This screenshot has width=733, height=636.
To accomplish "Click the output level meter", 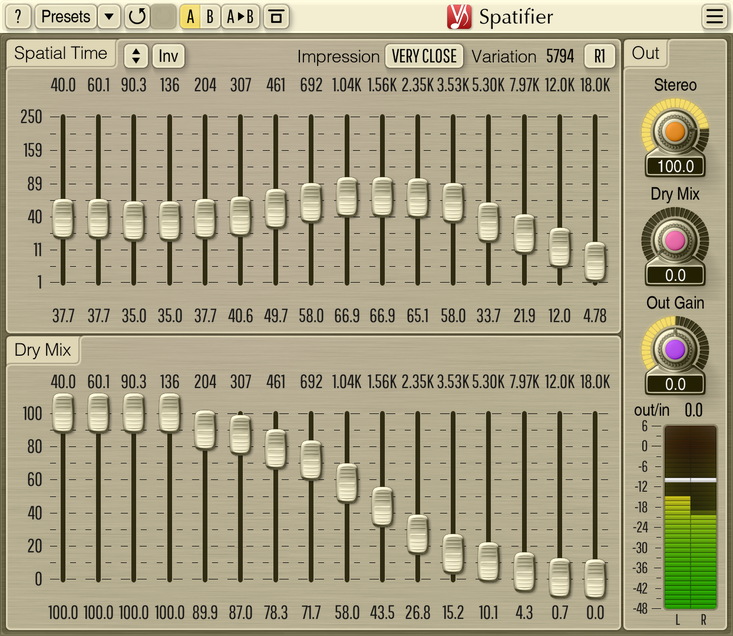I will (x=690, y=517).
